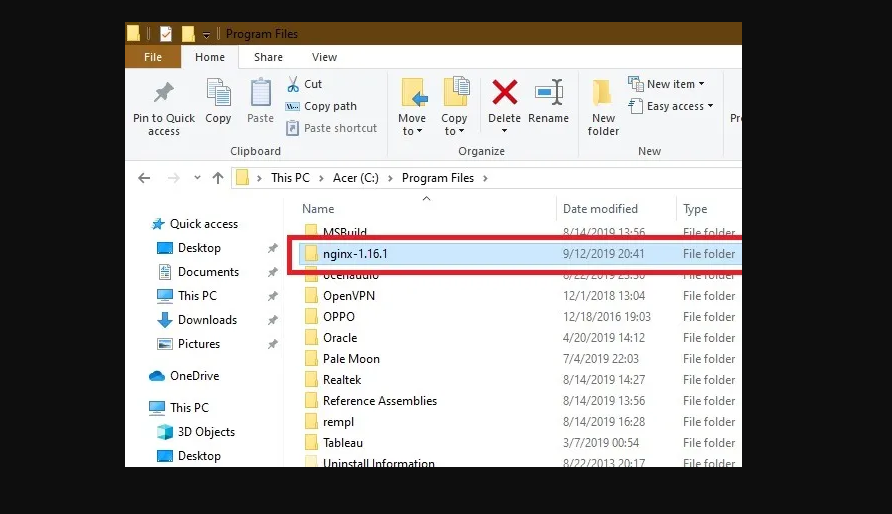Click the Back navigation arrow
The image size is (892, 514).
pos(144,178)
